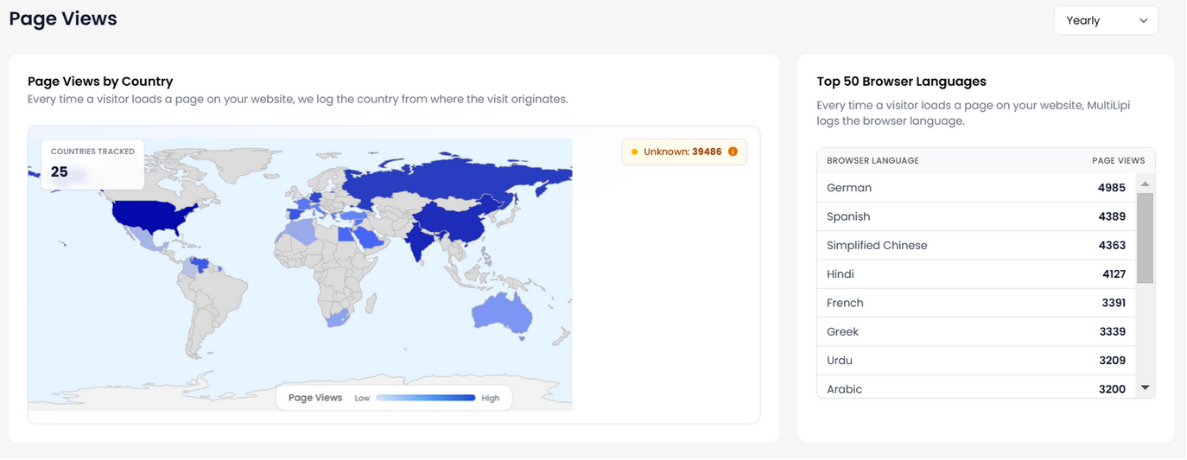
Task: Select the Spanish row
Action: (x=977, y=216)
